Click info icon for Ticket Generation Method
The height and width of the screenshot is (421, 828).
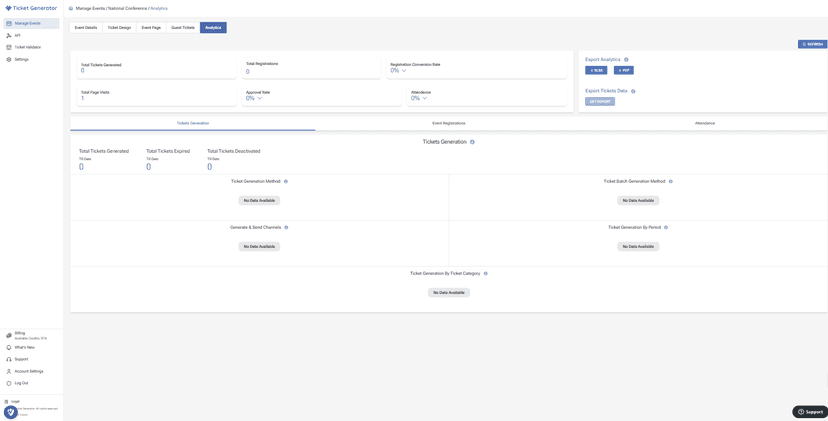click(286, 181)
